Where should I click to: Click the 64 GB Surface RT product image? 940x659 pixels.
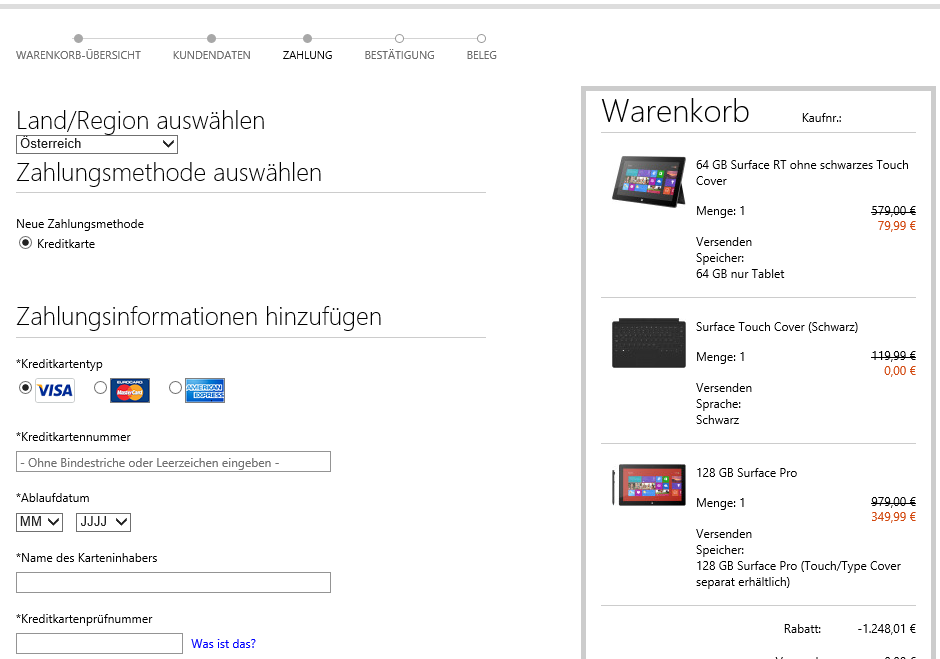click(x=647, y=181)
